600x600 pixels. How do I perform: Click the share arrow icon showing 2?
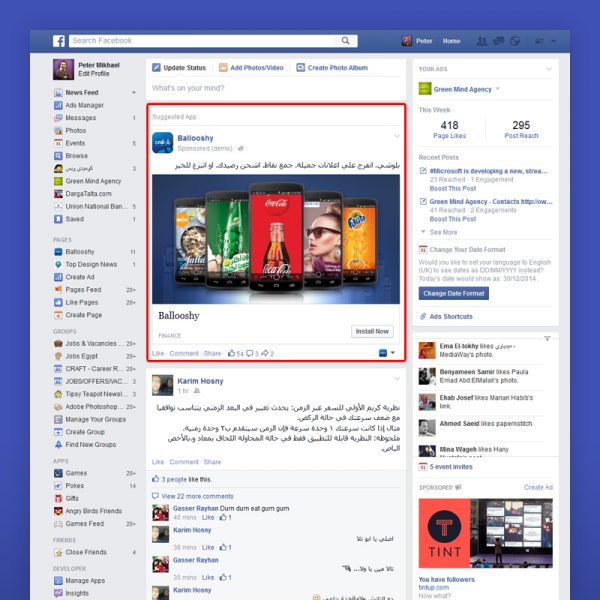(x=265, y=353)
